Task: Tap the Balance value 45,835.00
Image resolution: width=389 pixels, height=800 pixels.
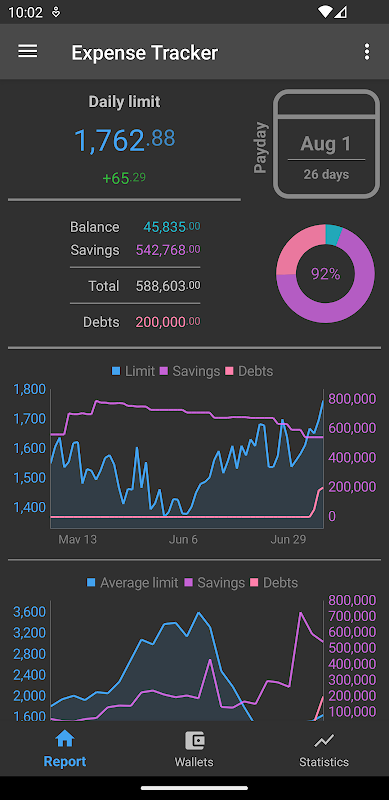Action: tap(172, 227)
